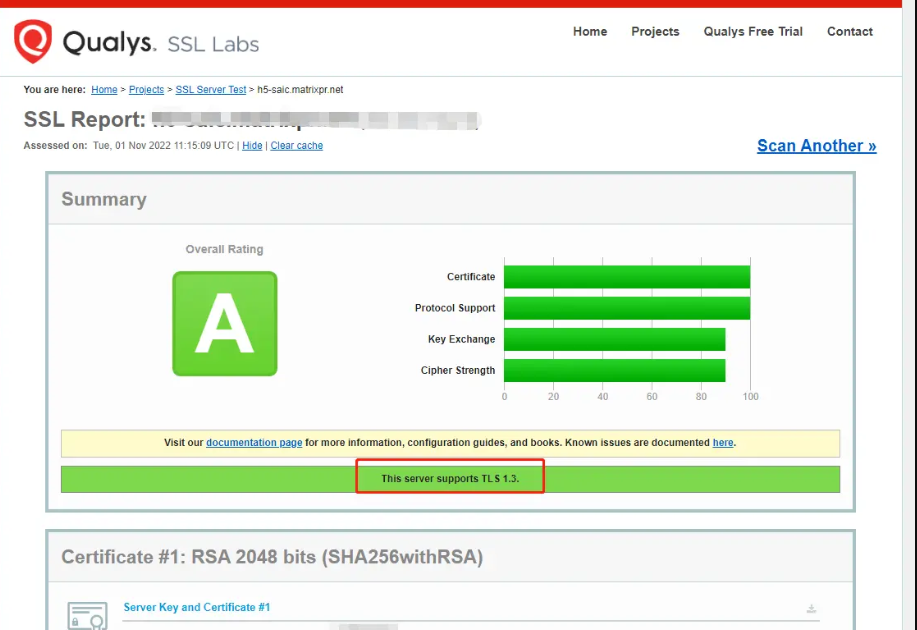Click the 'Tue, 01 Nov 2022 11:15:09 UTC' timestamp
The height and width of the screenshot is (630, 917).
(163, 146)
